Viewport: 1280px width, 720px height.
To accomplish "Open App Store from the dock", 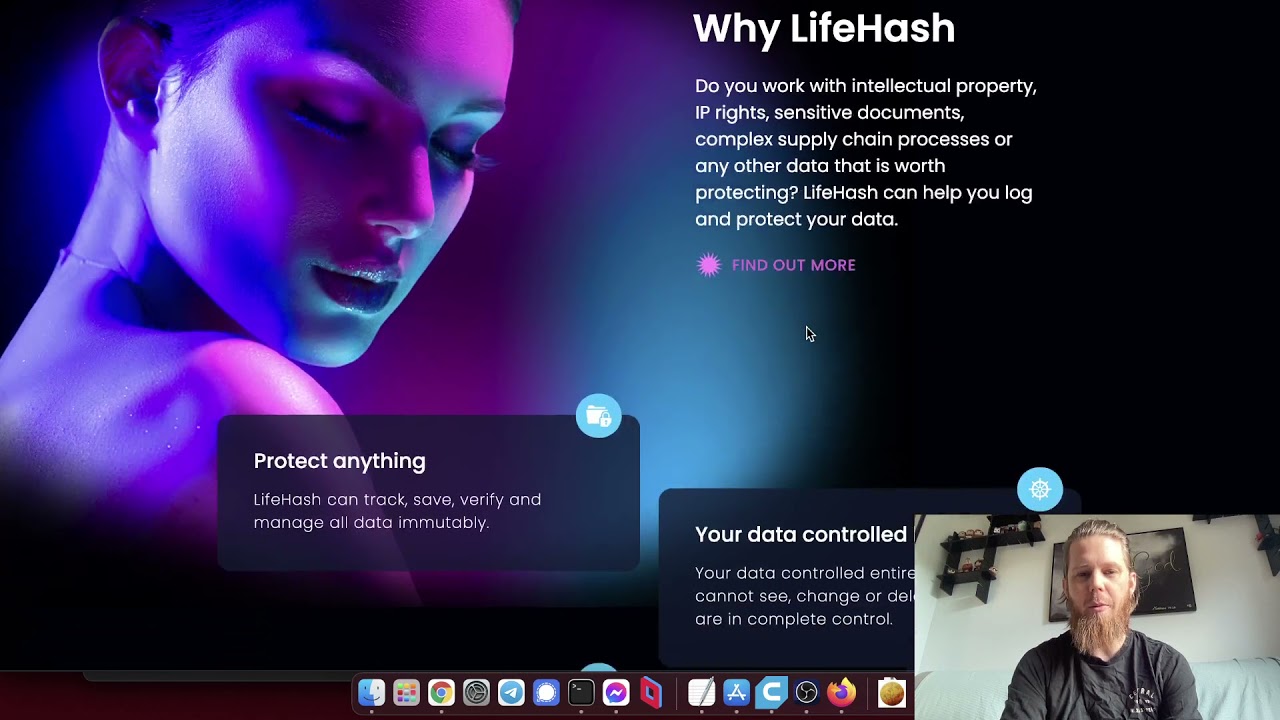I will 737,692.
